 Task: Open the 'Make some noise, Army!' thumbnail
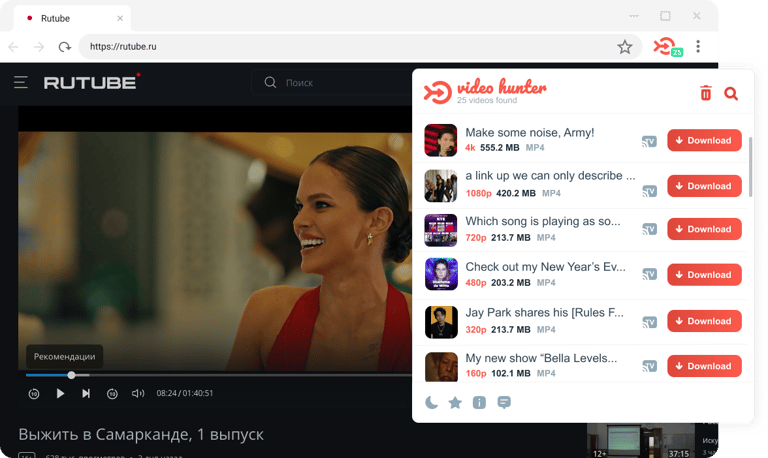(441, 140)
